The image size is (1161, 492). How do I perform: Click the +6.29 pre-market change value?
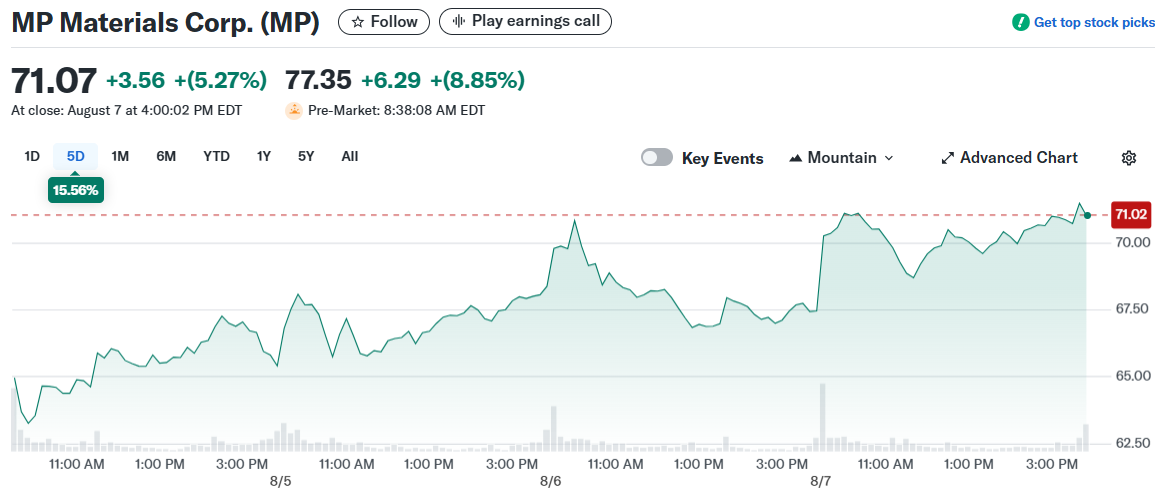(391, 80)
